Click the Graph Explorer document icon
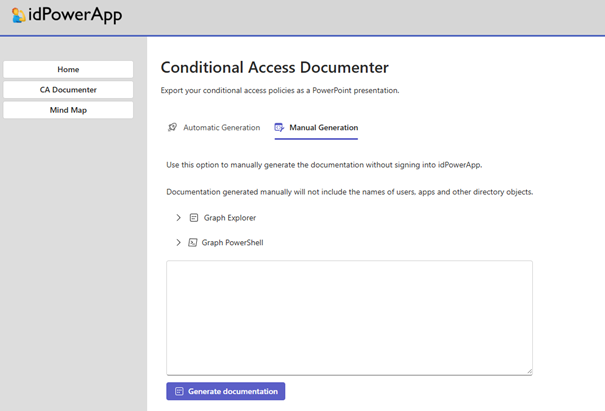This screenshot has width=605, height=411. (x=194, y=217)
